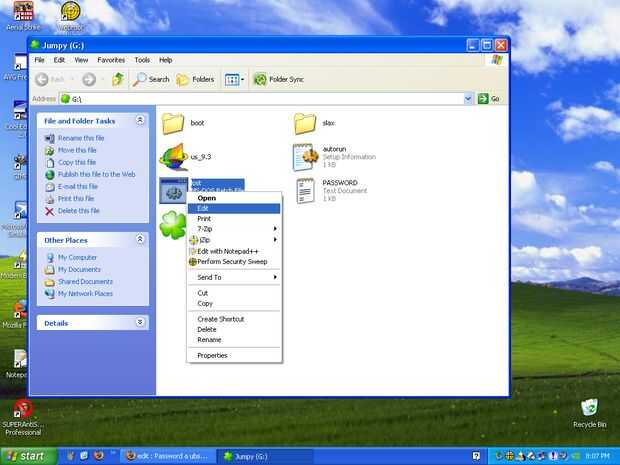This screenshot has height=465, width=620.
Task: Open the Views dropdown button
Action: coord(234,80)
